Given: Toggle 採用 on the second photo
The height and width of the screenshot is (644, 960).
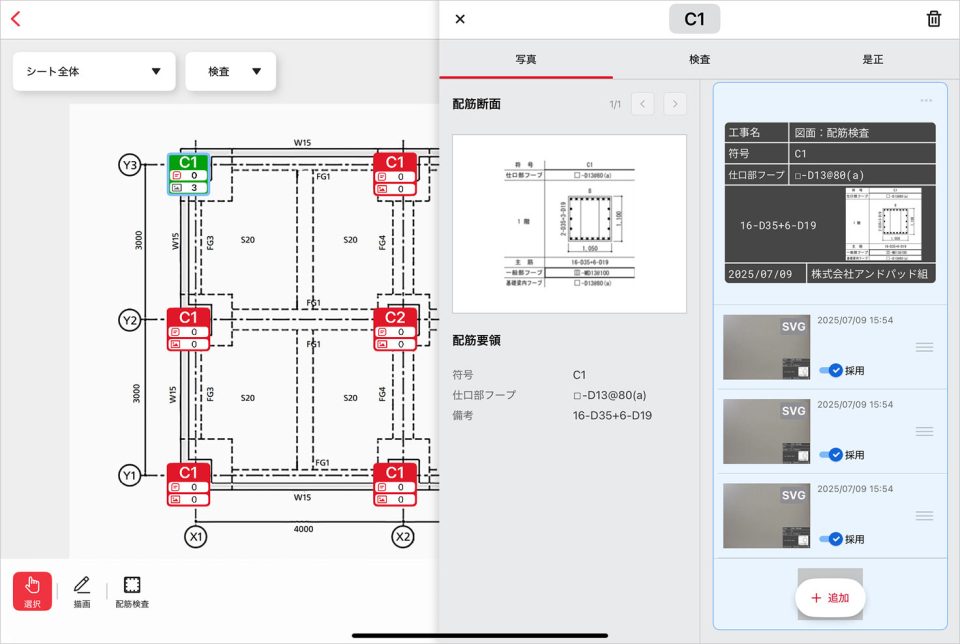Looking at the screenshot, I should pos(832,455).
